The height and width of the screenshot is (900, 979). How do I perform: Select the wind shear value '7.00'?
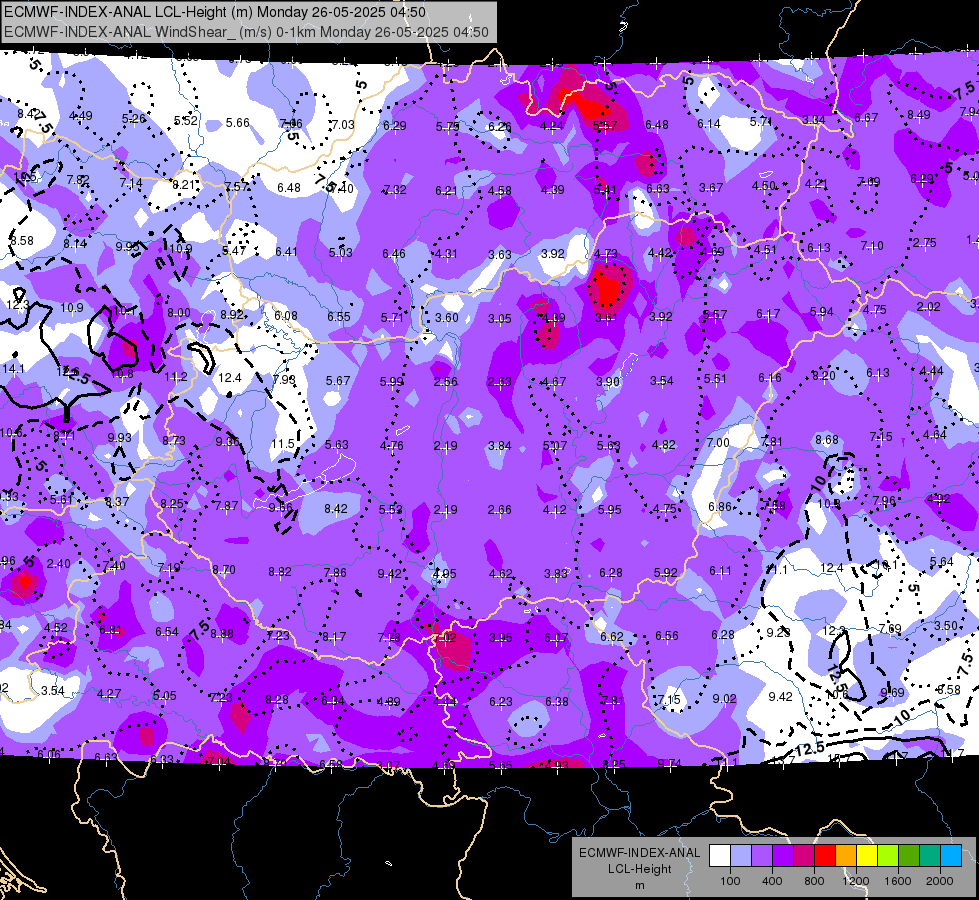click(717, 442)
